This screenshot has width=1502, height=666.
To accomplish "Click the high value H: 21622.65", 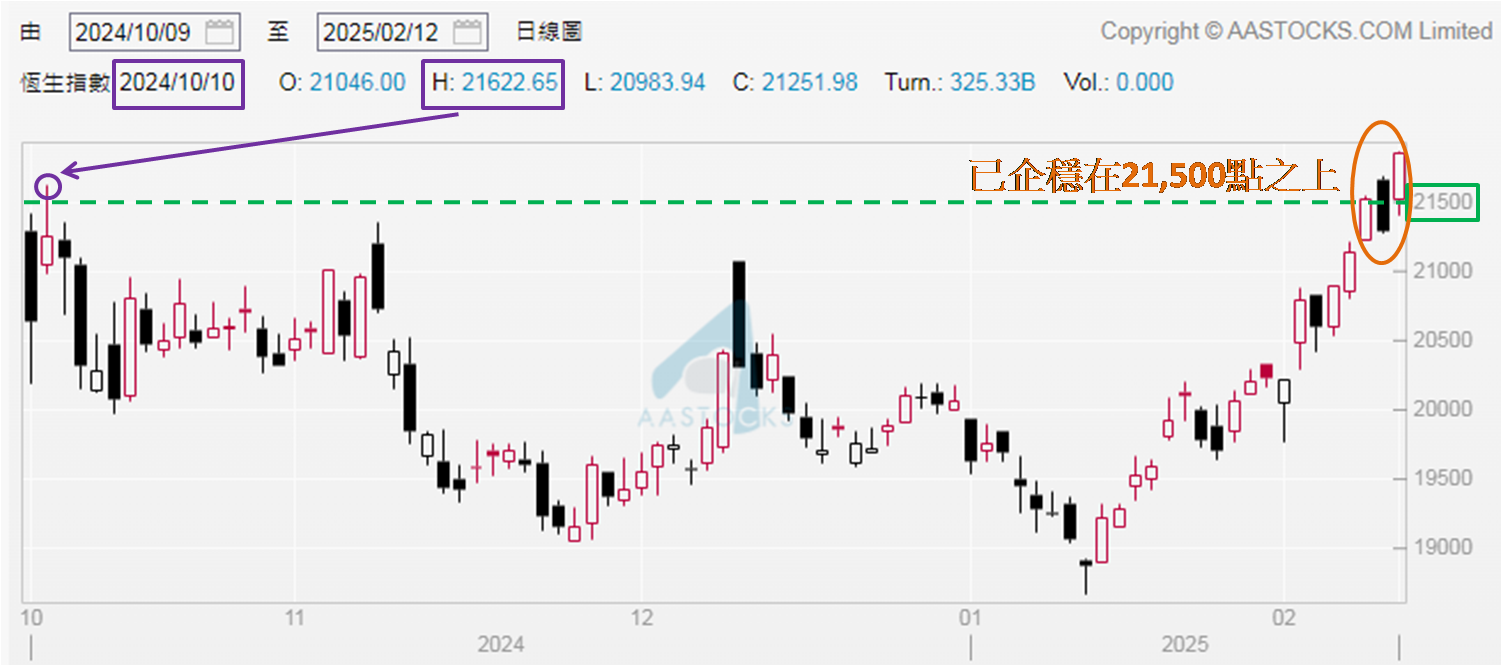I will point(494,82).
